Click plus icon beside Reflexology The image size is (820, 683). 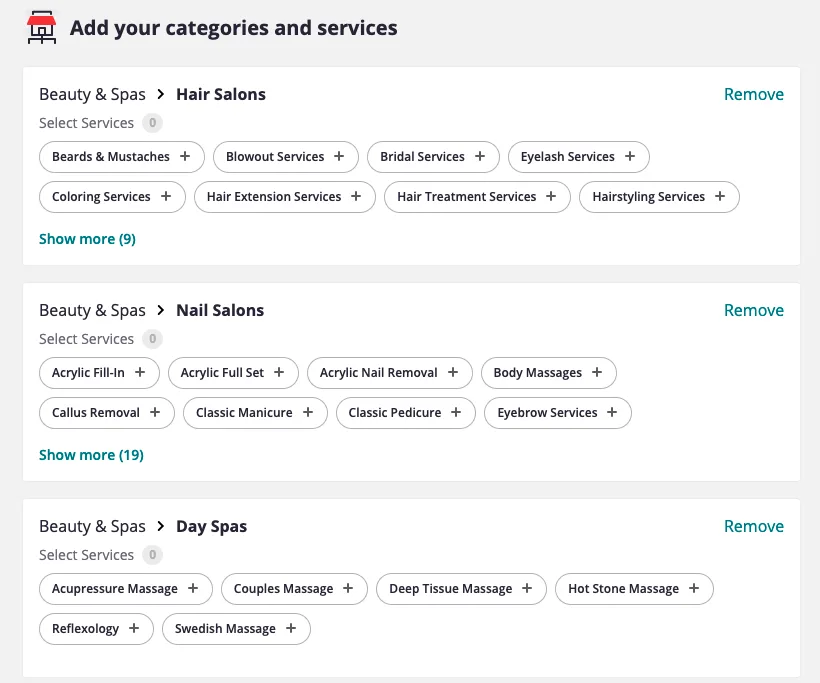tap(134, 628)
